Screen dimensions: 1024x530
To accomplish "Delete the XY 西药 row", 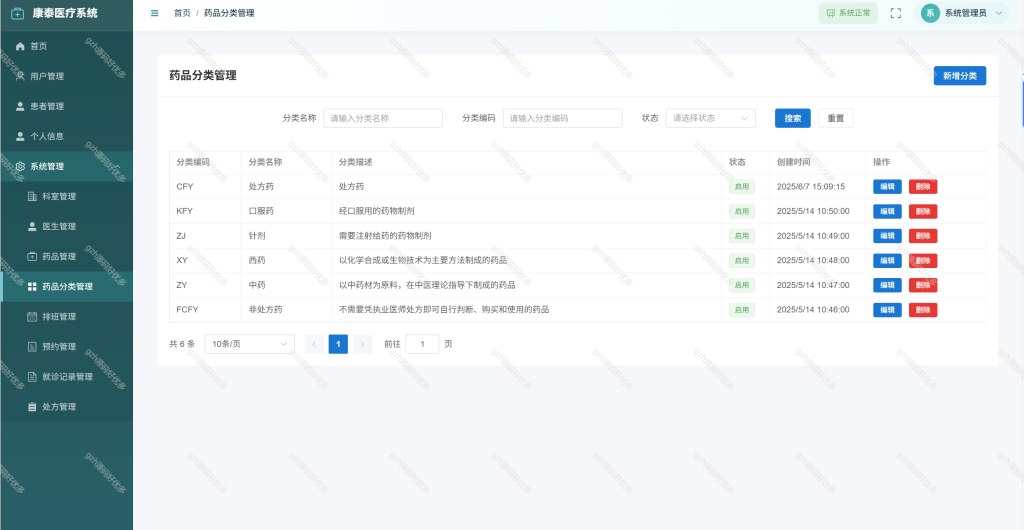I will [923, 260].
